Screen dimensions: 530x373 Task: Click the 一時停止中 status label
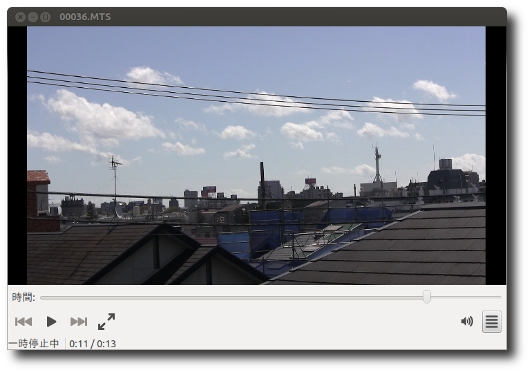[33, 344]
